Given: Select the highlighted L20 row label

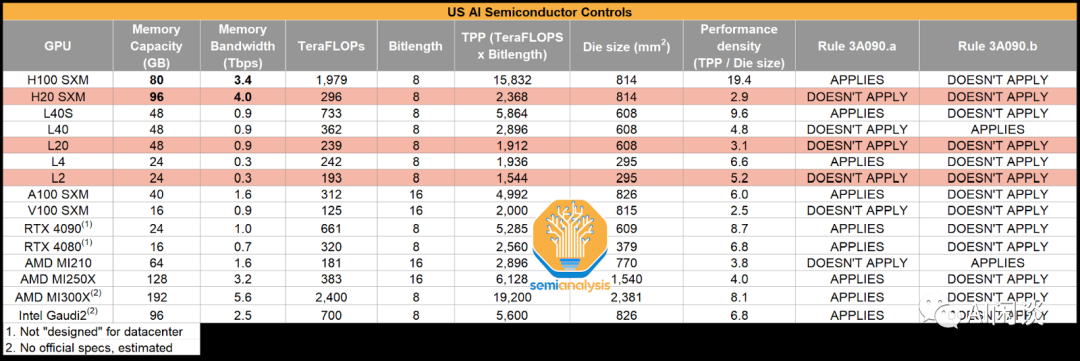Looking at the screenshot, I should point(57,146).
